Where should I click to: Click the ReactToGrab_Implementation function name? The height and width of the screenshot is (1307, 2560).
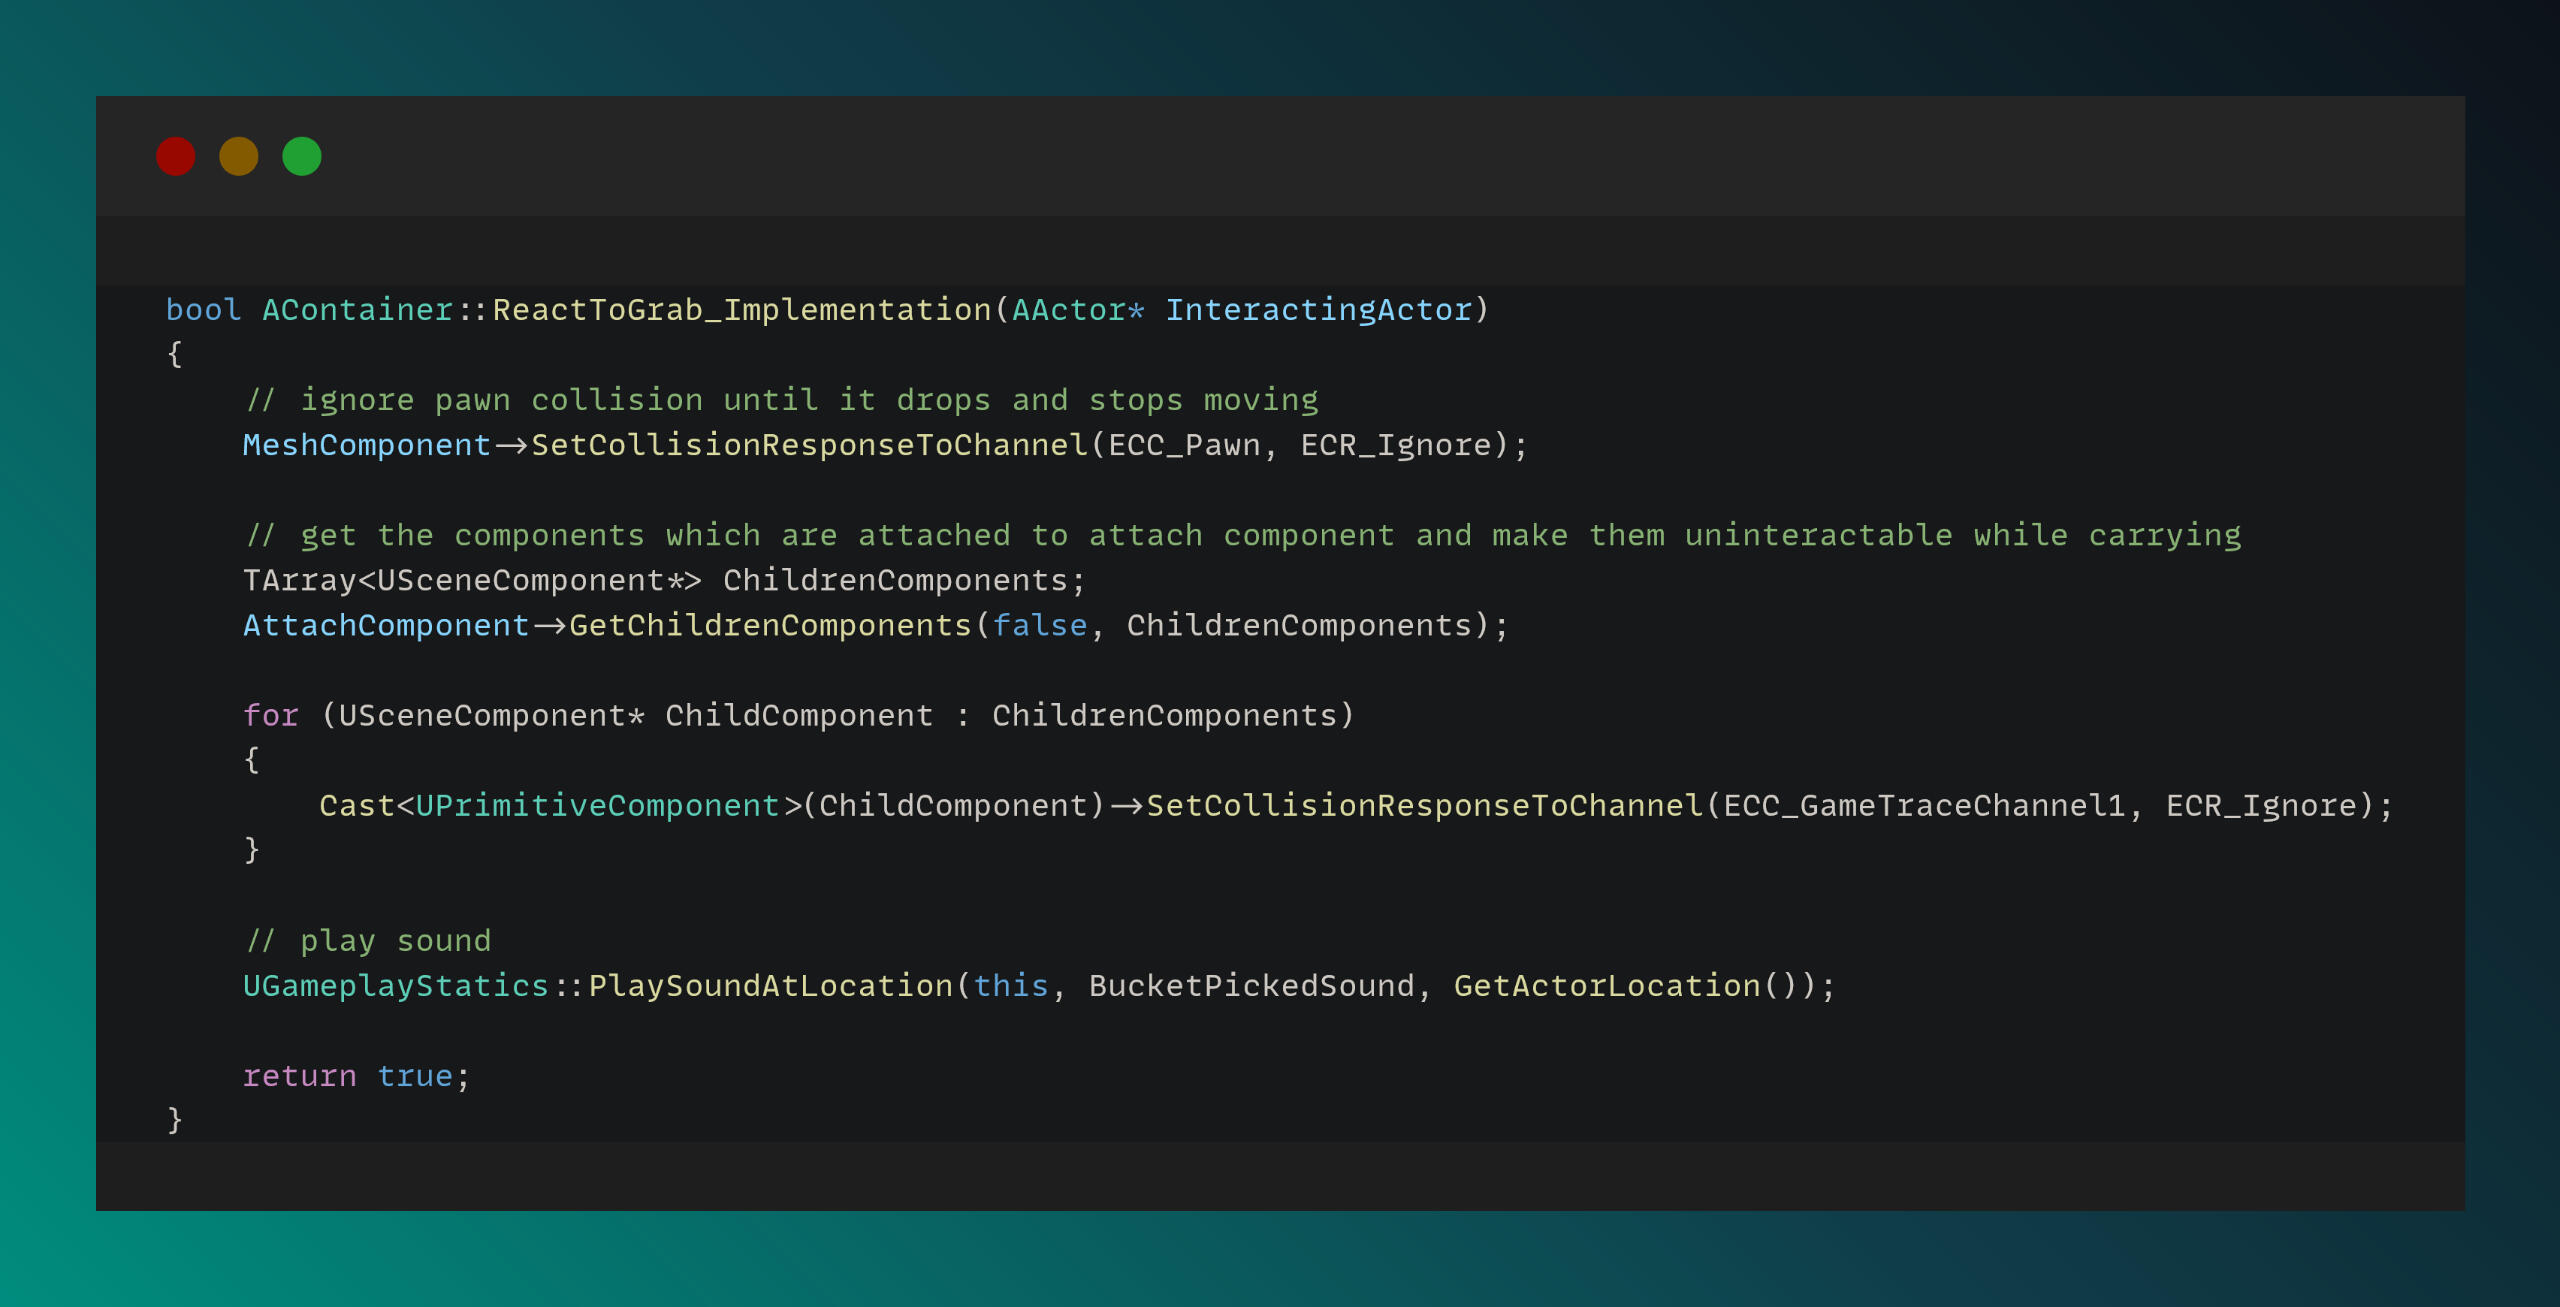(x=741, y=310)
